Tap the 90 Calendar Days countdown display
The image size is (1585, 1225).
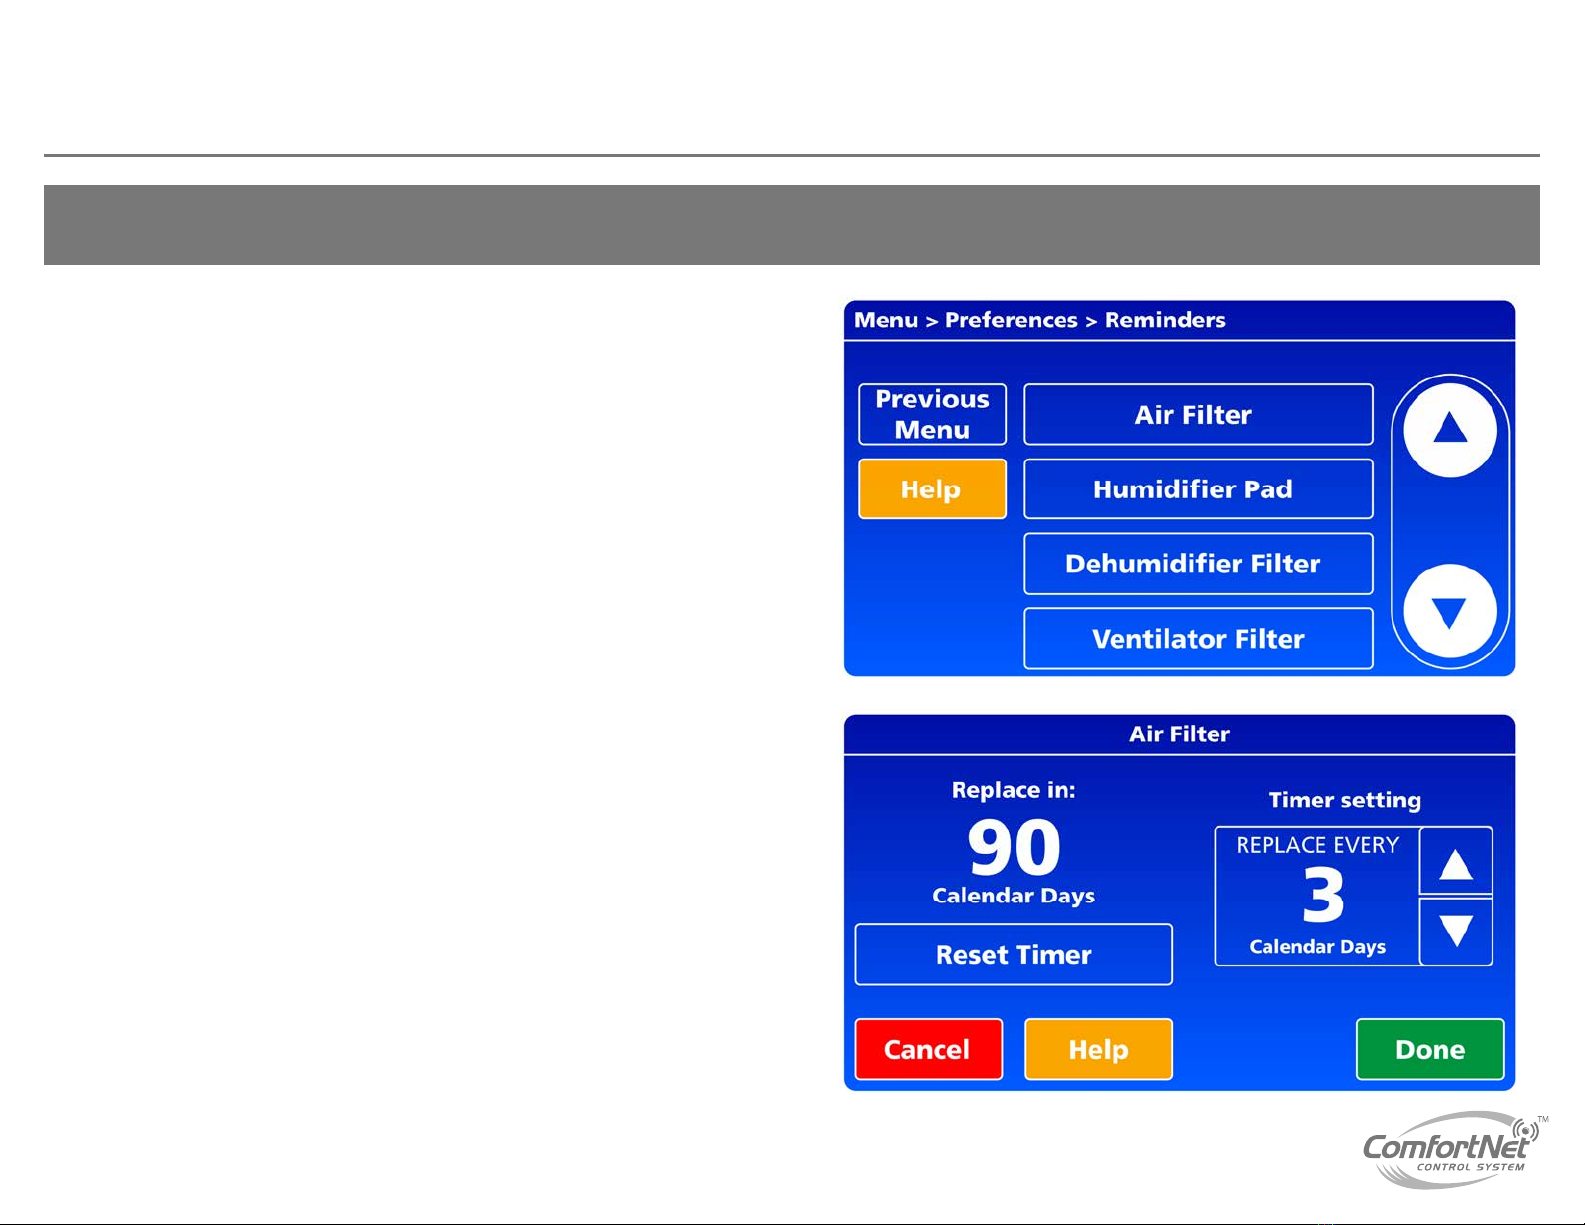pyautogui.click(x=1013, y=850)
